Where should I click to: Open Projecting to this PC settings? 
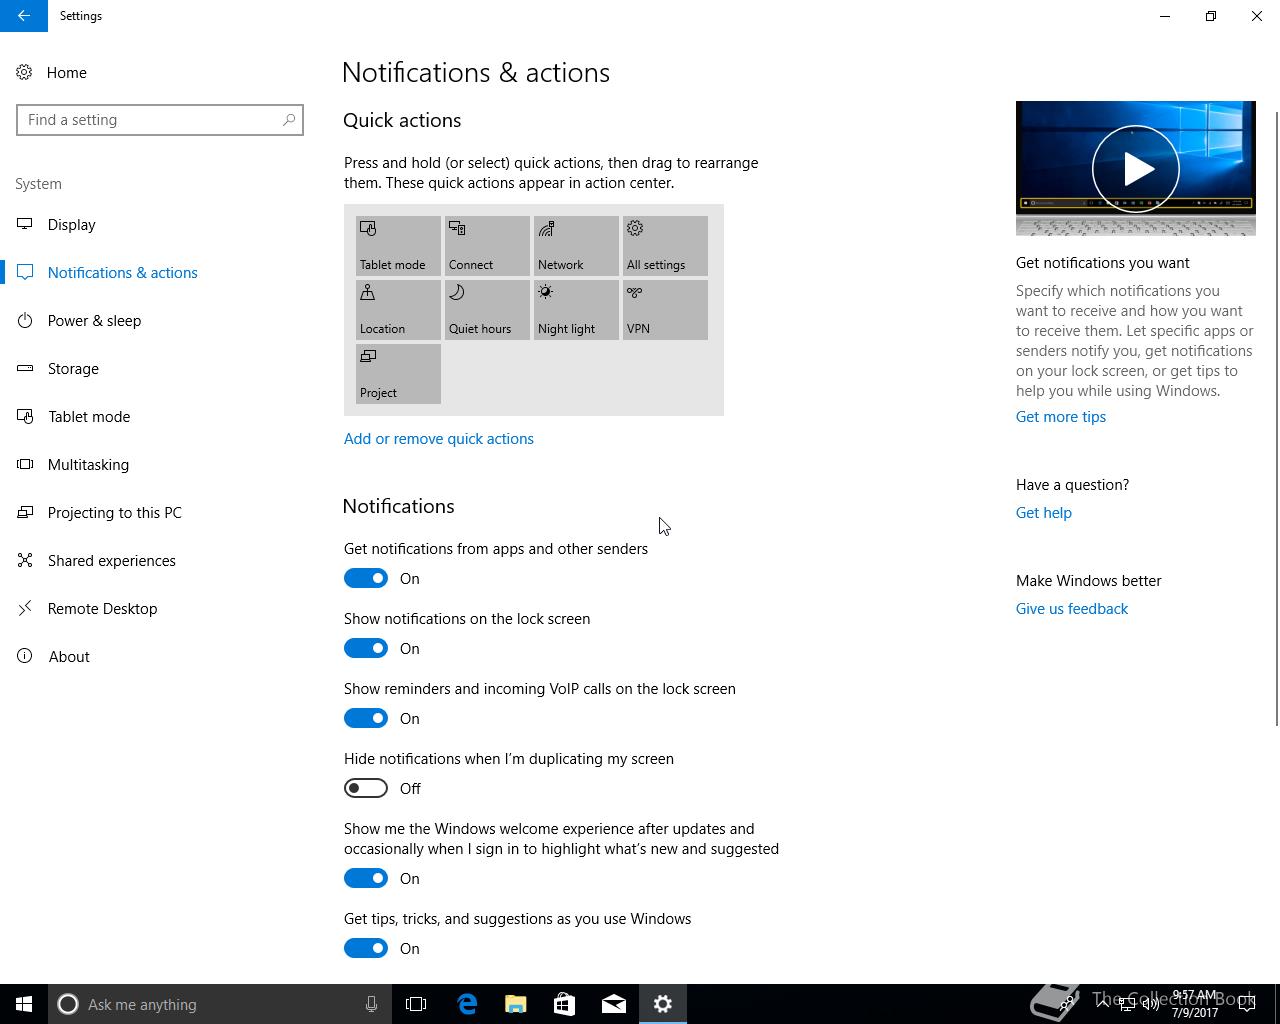[160, 512]
